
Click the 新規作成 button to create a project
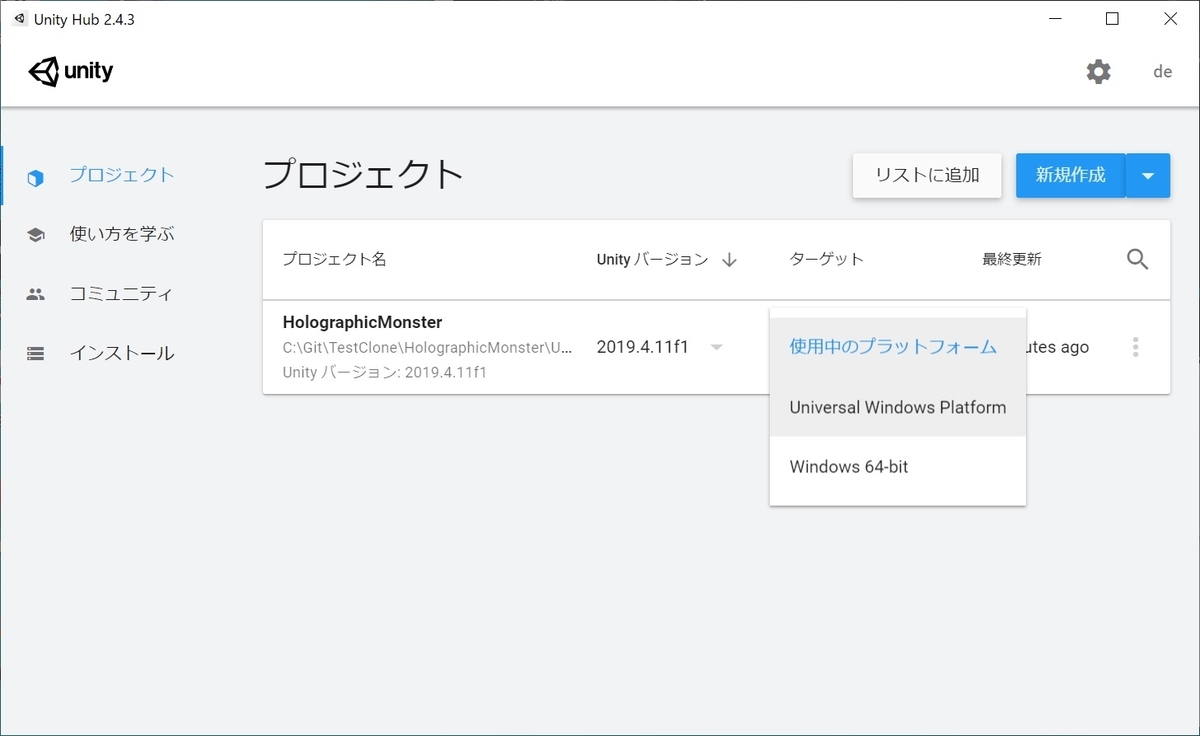(1070, 175)
